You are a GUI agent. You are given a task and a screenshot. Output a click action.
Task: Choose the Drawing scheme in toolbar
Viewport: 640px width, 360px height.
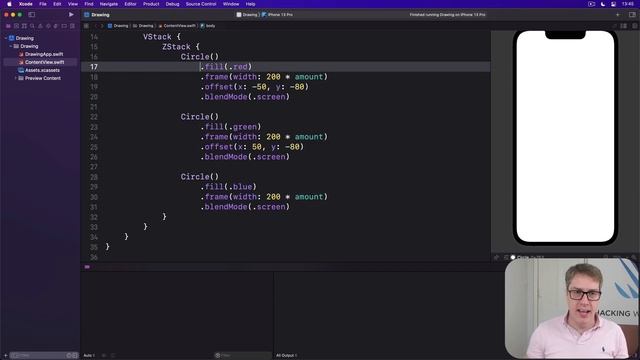[x=247, y=15]
